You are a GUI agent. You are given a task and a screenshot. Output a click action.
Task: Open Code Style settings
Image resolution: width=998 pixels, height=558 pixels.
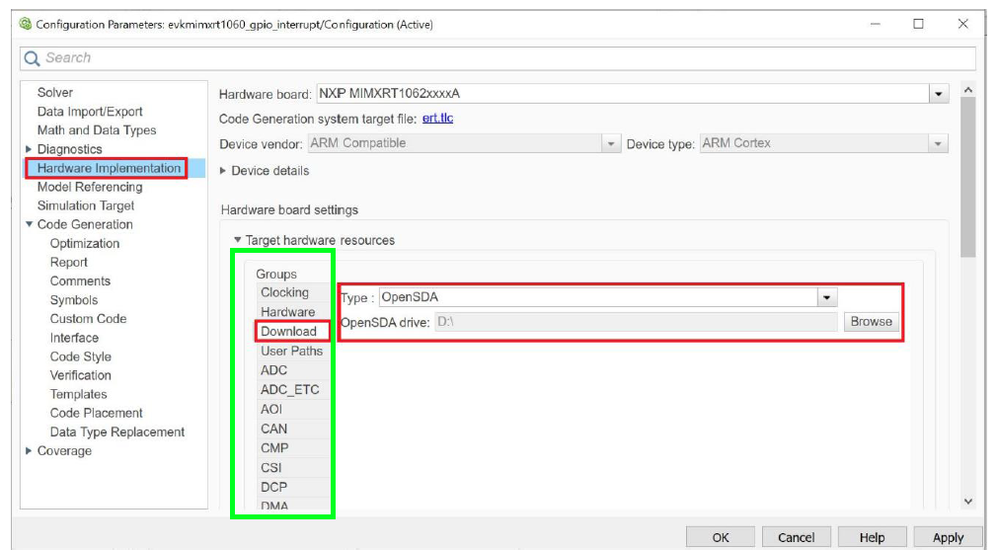80,356
